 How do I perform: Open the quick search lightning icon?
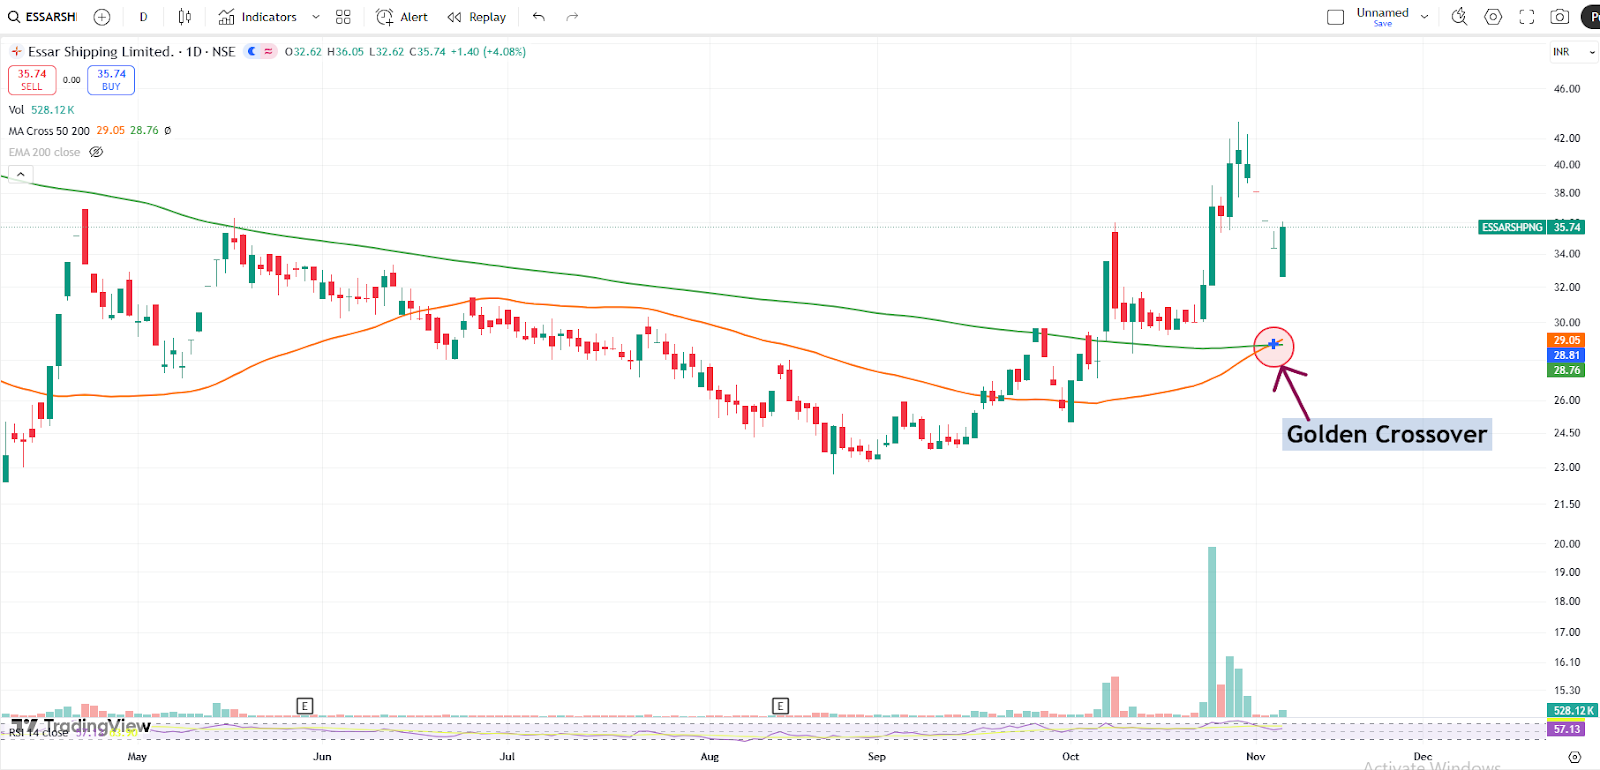(x=1459, y=17)
